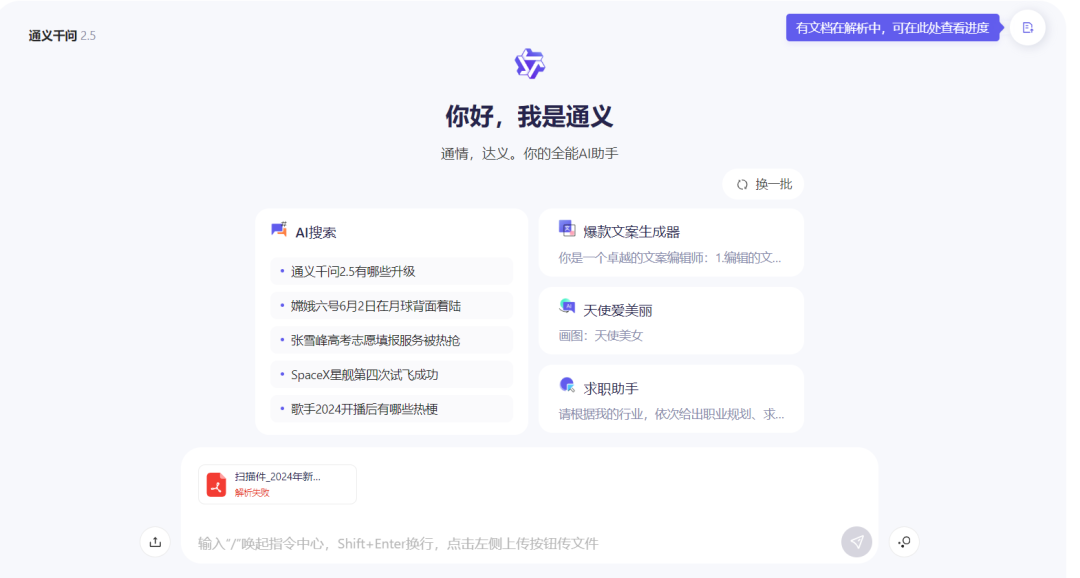This screenshot has height=578, width=1080.
Task: Open the 天使爱美丽 card
Action: [671, 321]
